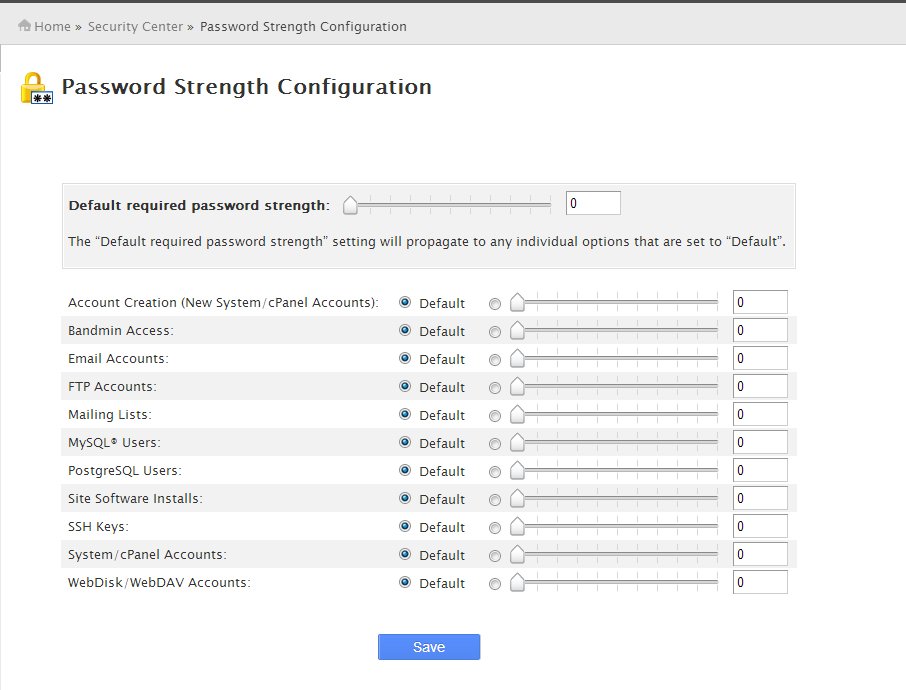Screen dimensions: 906x690
Task: Click MySQL Users strength slider handle
Action: click(517, 443)
